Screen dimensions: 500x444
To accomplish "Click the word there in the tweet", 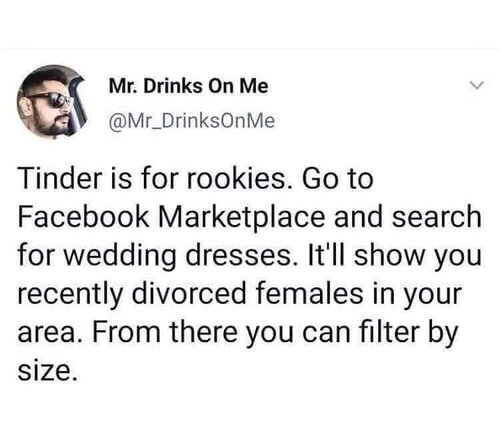I will point(204,332).
